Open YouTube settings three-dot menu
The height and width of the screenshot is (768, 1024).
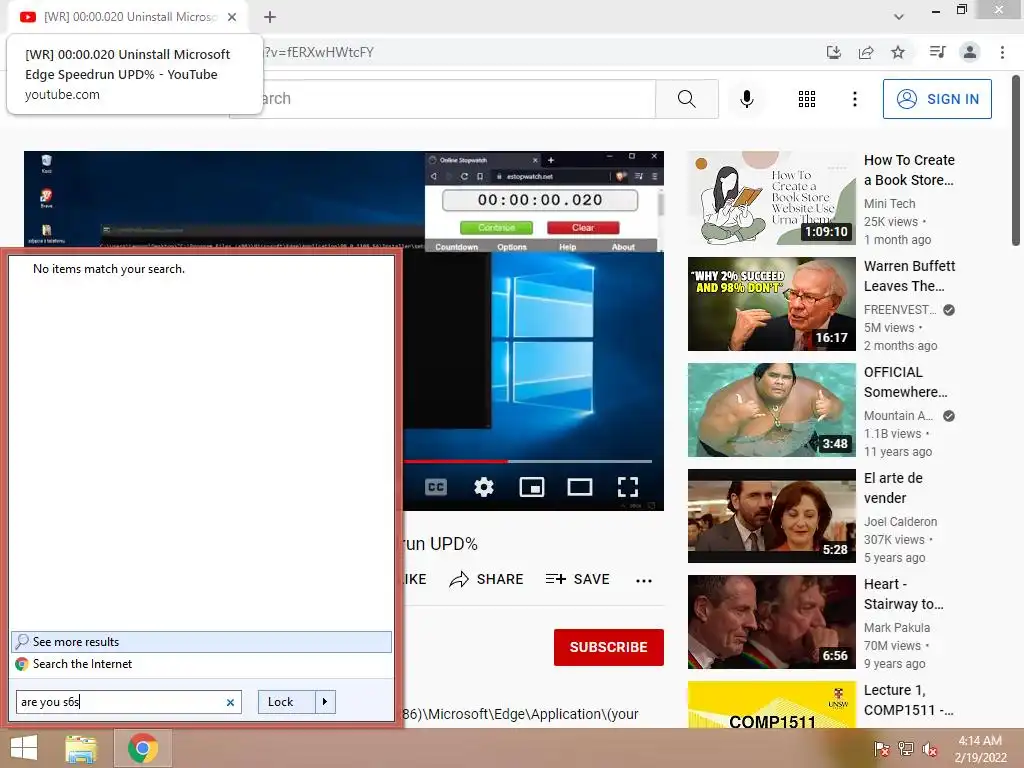854,99
